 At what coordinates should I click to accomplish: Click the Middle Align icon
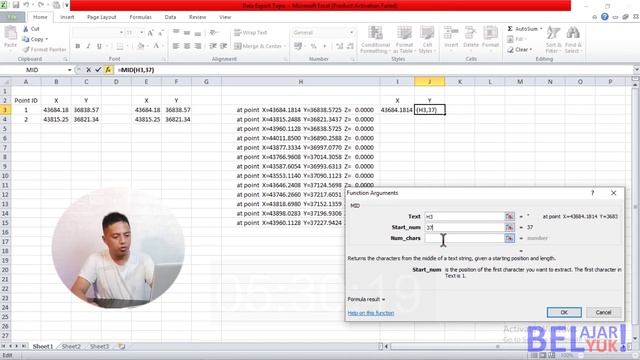[187, 33]
